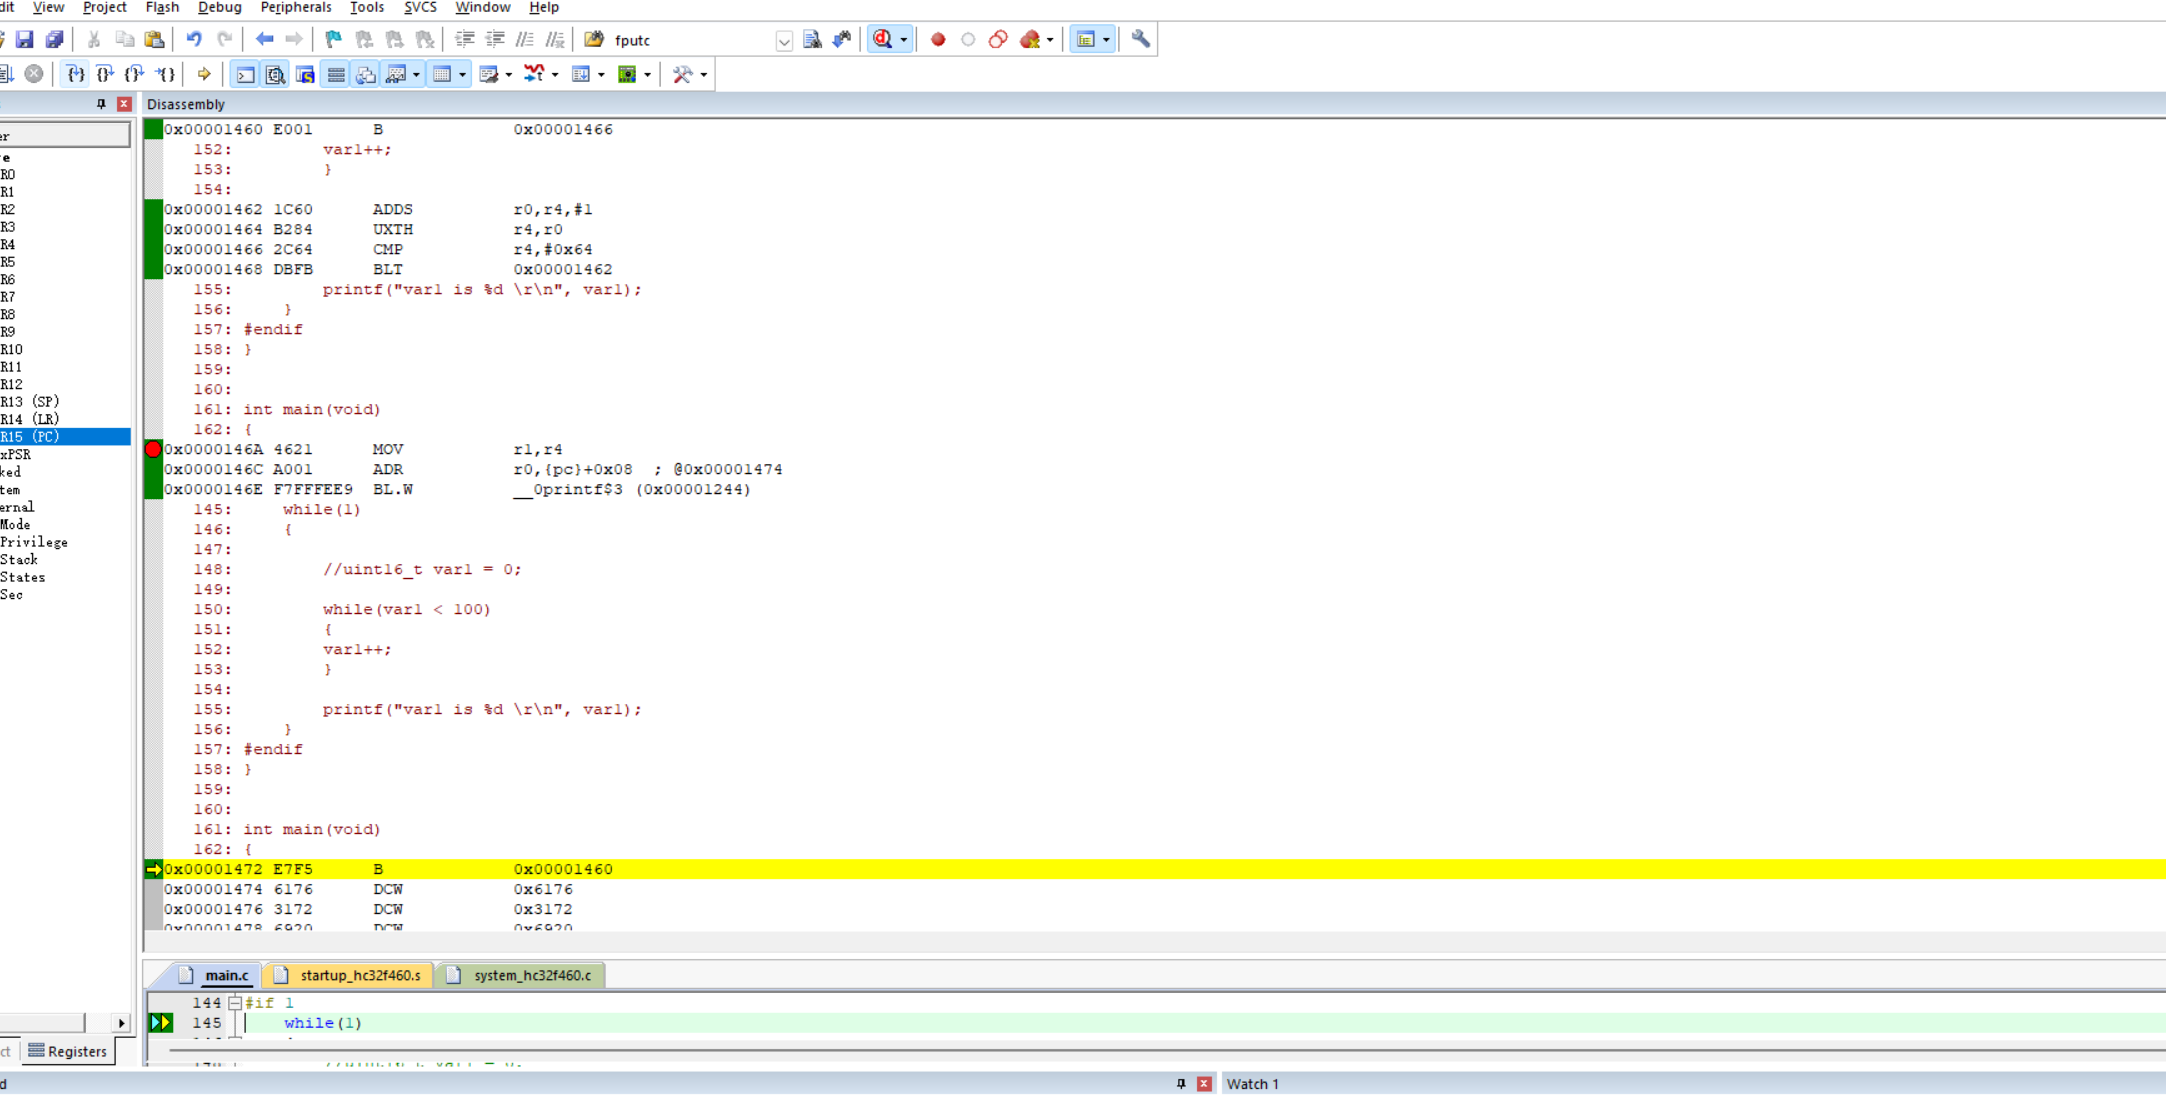2166x1095 pixels.
Task: Expand the Kill Breakpoints dropdown arrow
Action: pyautogui.click(x=1050, y=40)
